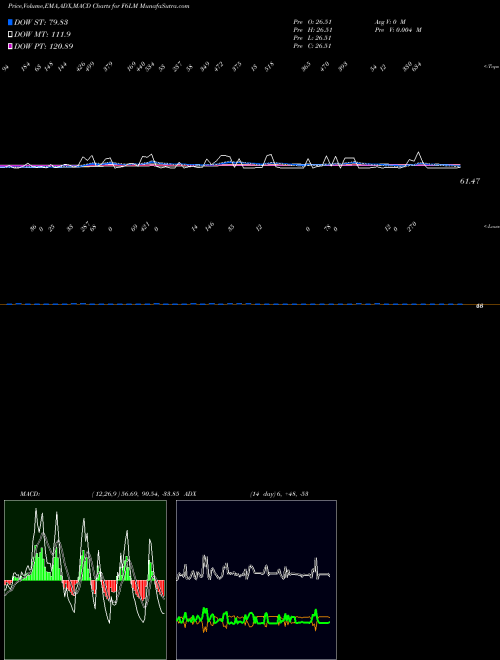Image resolution: width=500 pixels, height=660 pixels.
Task: Click the ADX heading label
Action: click(190, 494)
